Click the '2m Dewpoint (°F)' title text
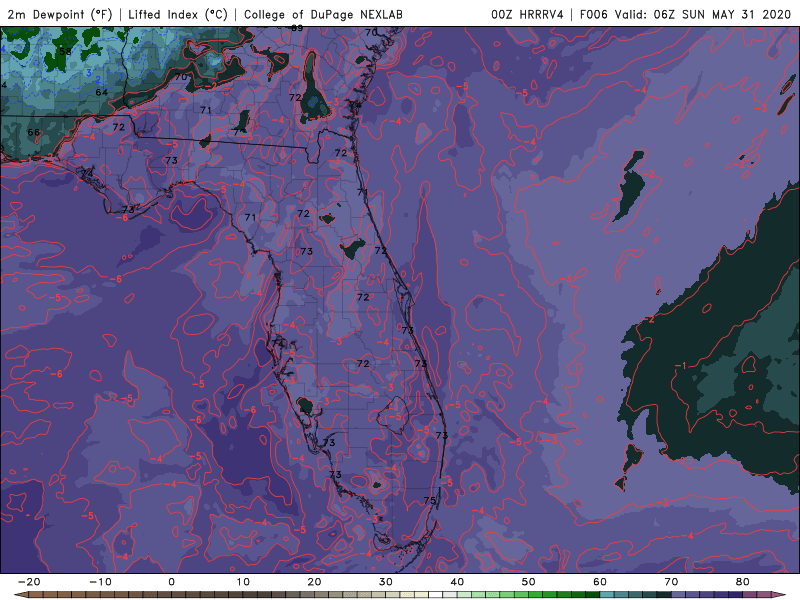This screenshot has width=800, height=600. click(x=60, y=15)
